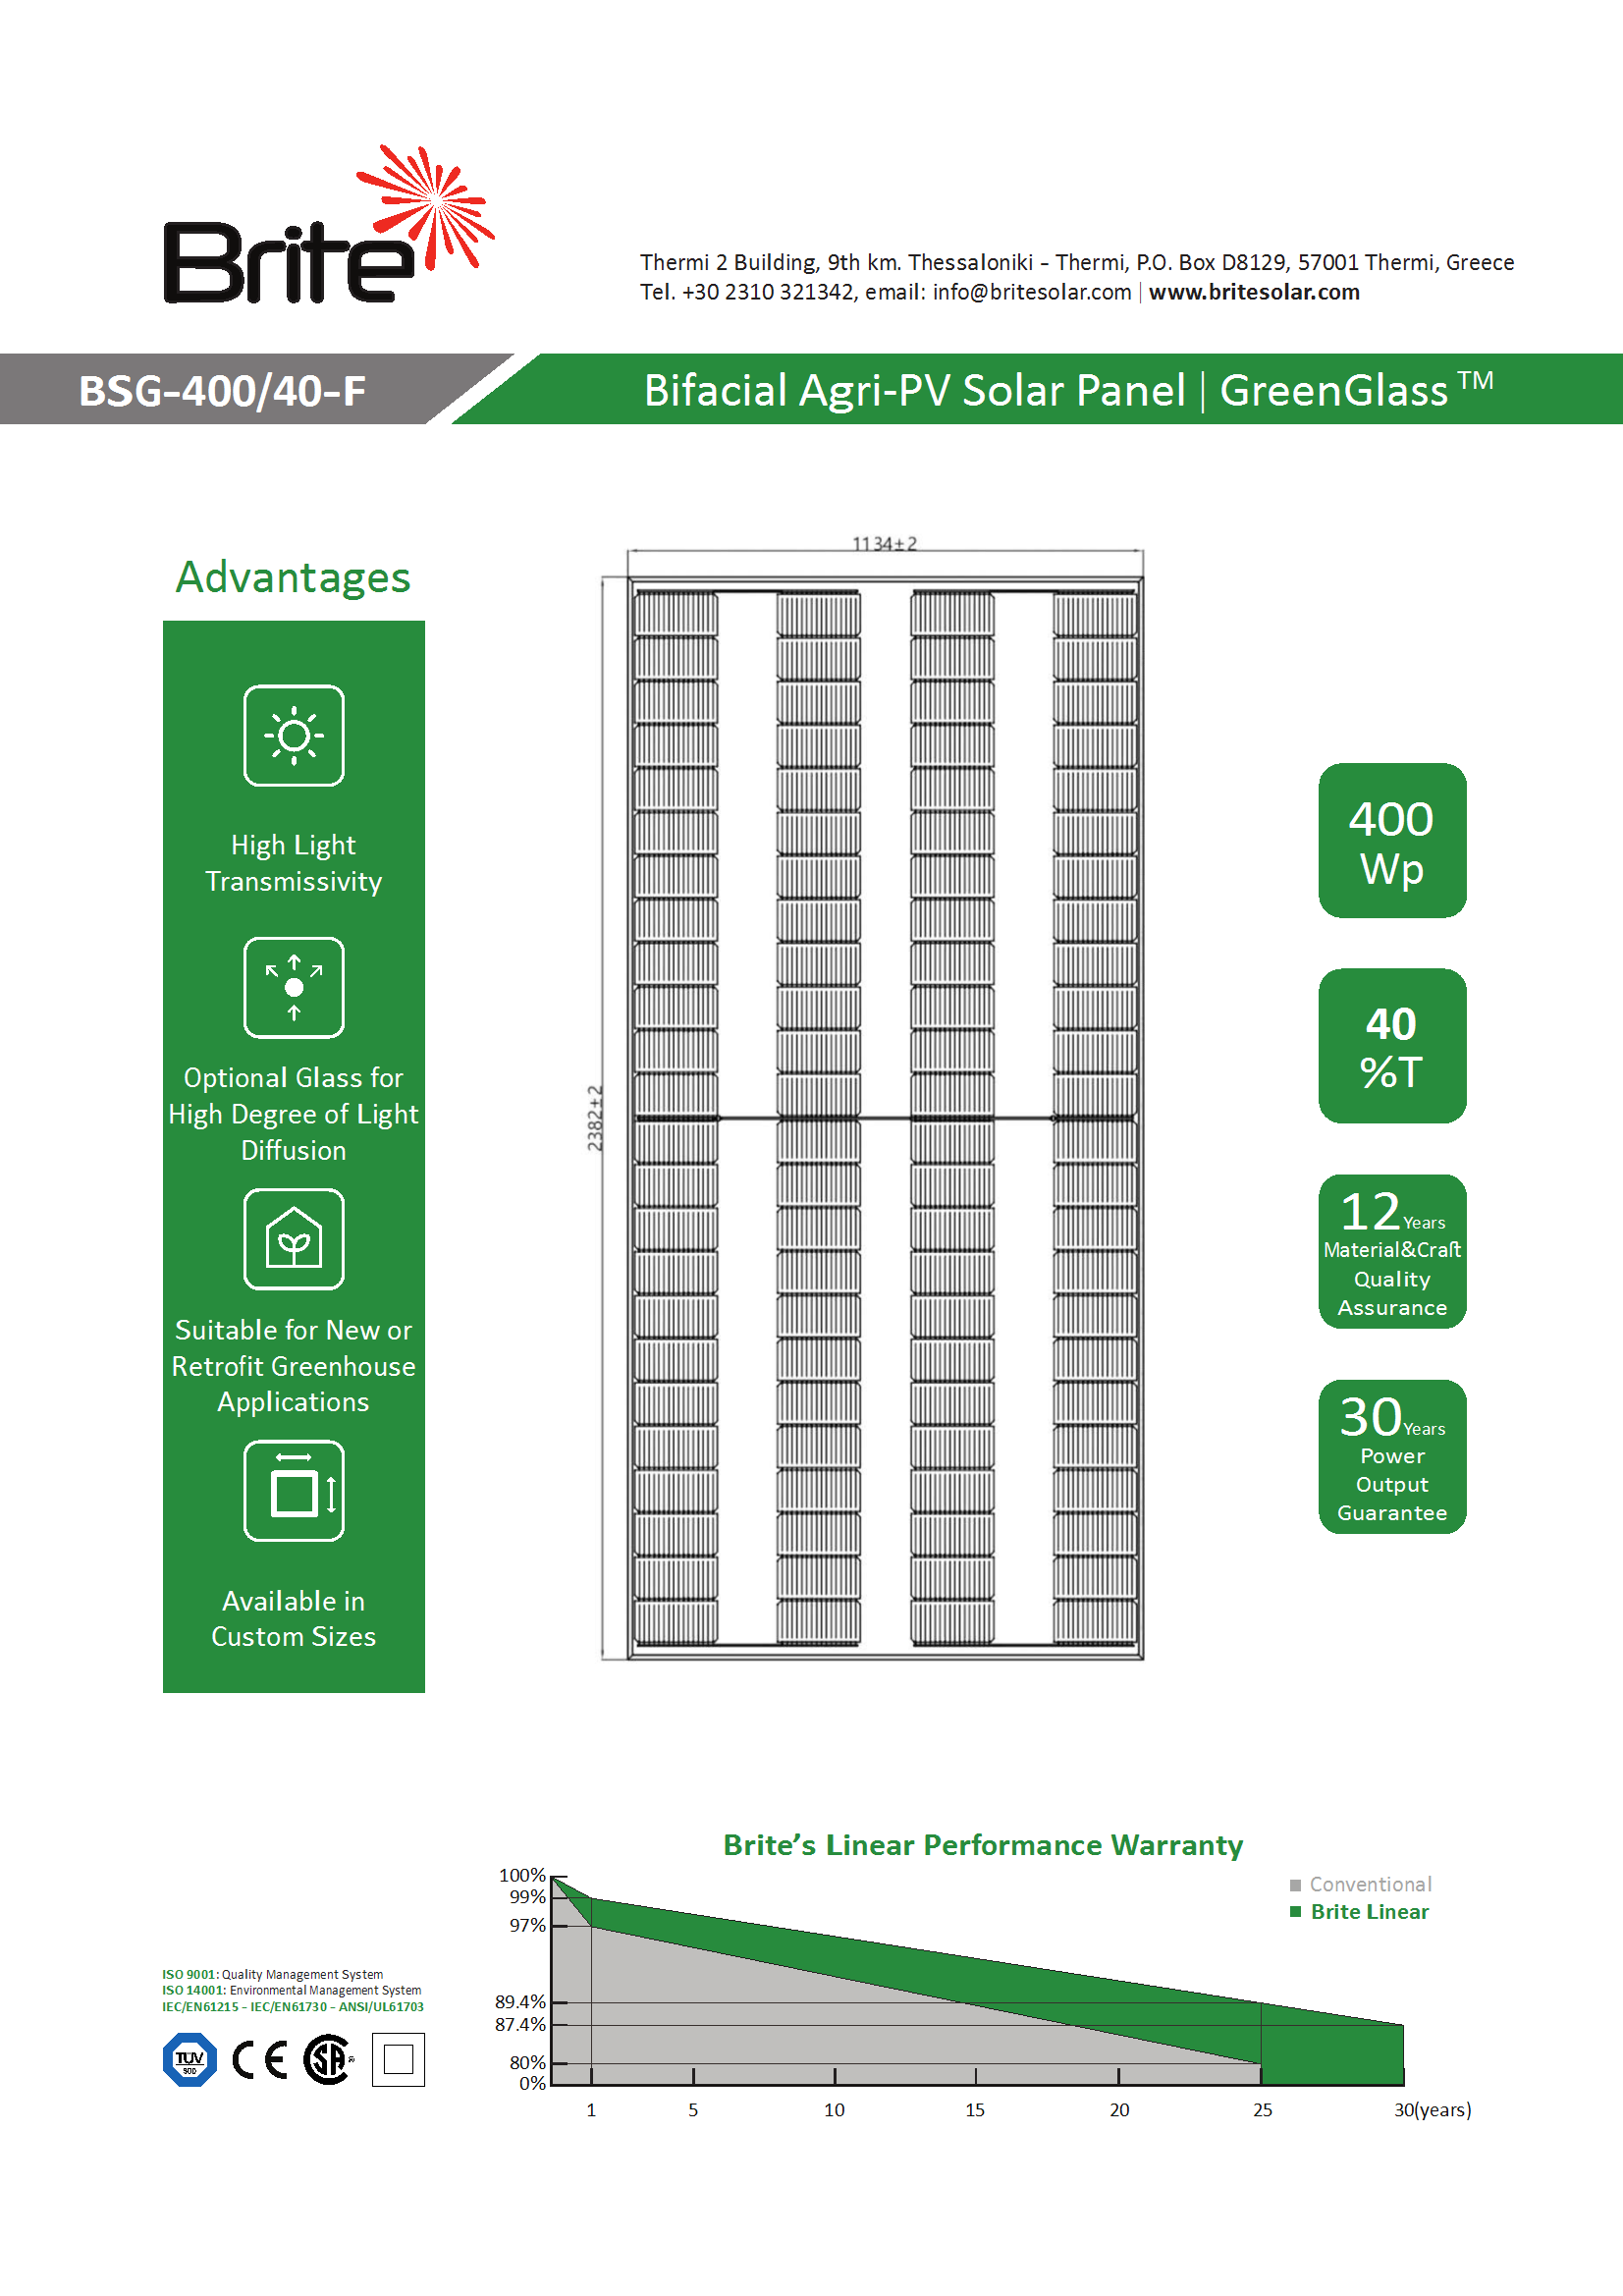Click the gray Conventional legend swatch
1623x2296 pixels.
point(1296,1885)
